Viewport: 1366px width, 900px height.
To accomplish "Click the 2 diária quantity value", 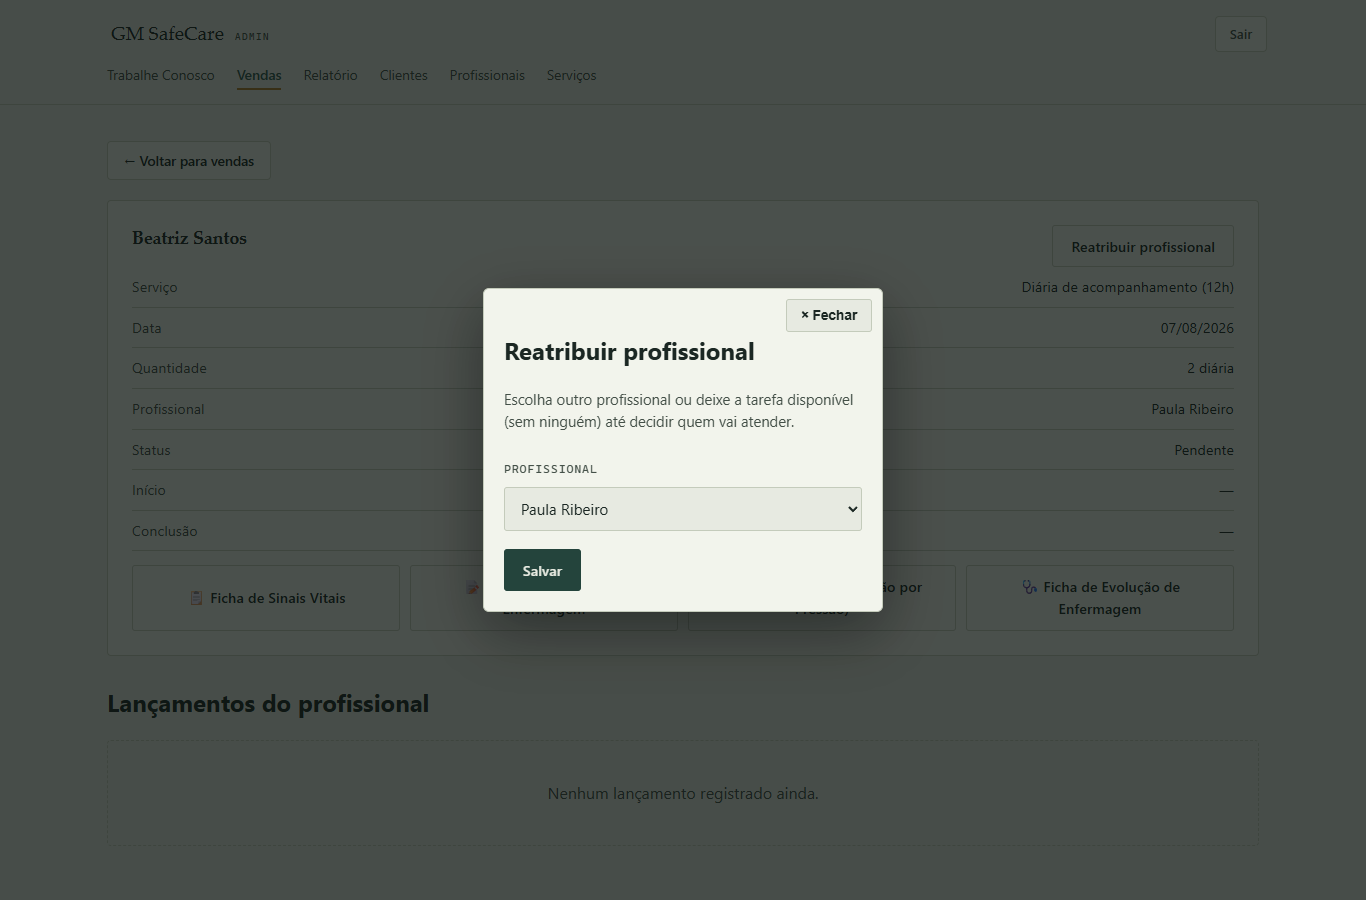I will (1210, 368).
